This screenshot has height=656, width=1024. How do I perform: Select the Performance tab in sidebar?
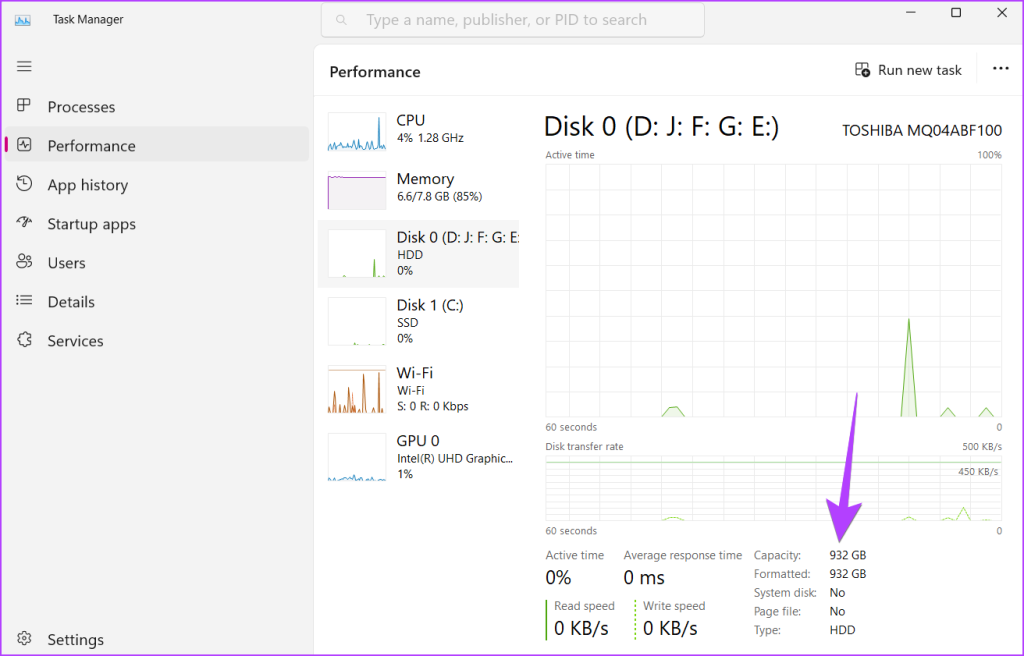pyautogui.click(x=91, y=145)
